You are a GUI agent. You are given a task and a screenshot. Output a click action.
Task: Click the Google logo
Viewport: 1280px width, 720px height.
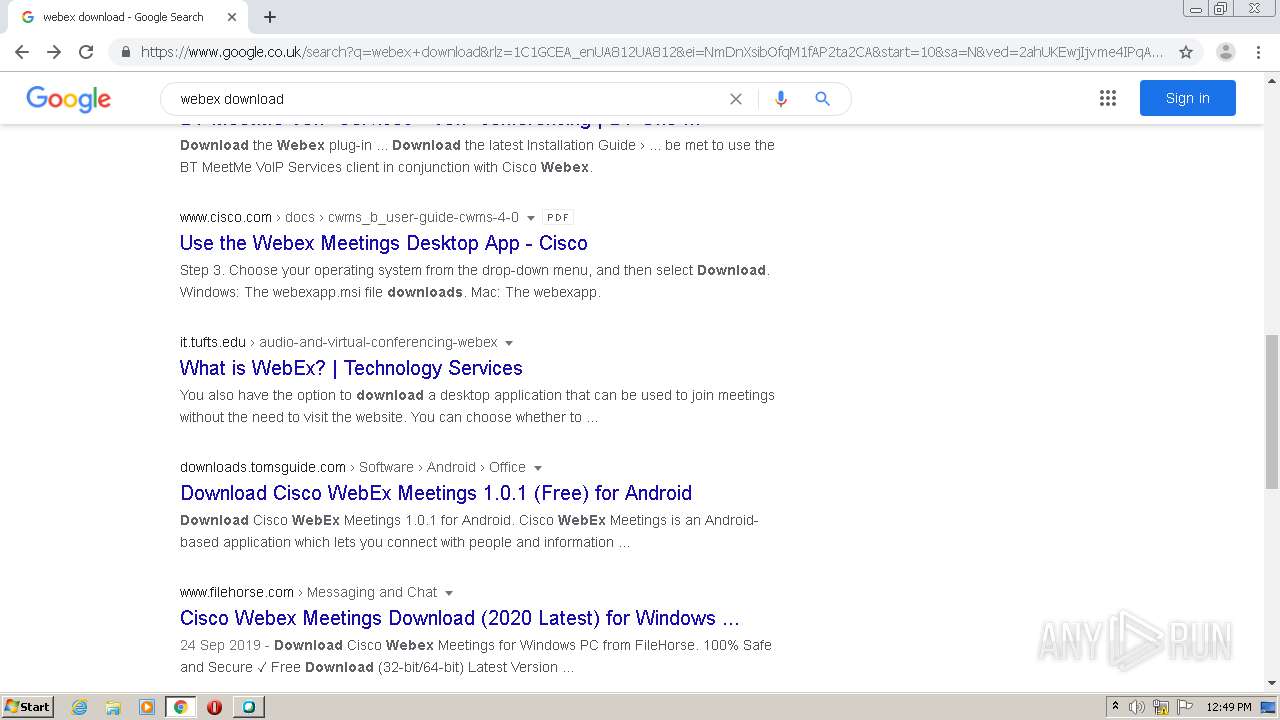68,98
